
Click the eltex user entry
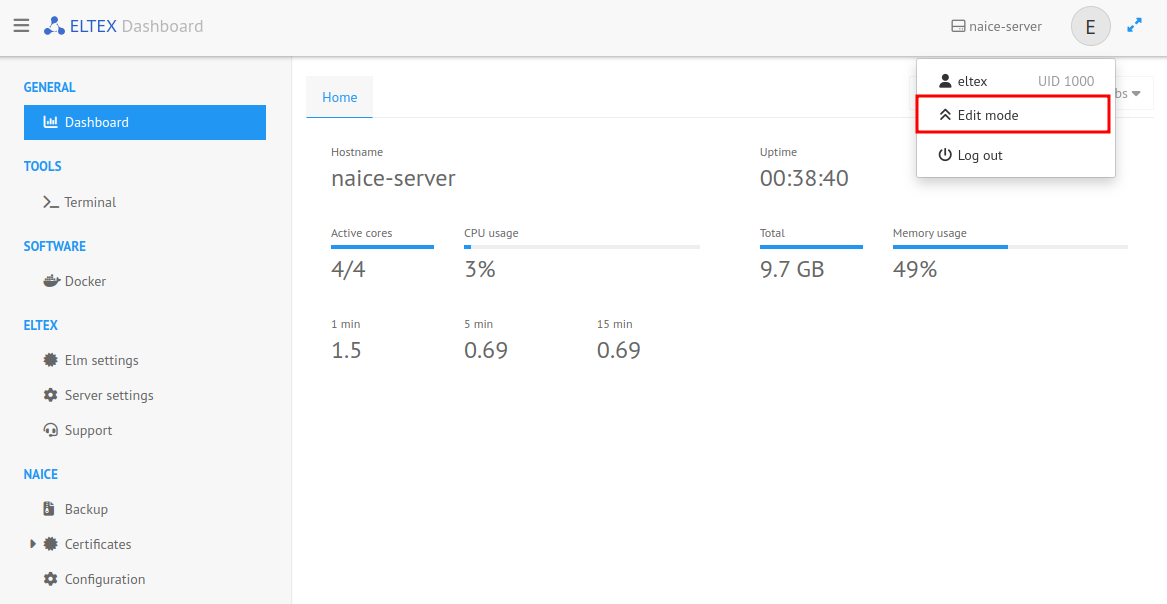coord(972,81)
